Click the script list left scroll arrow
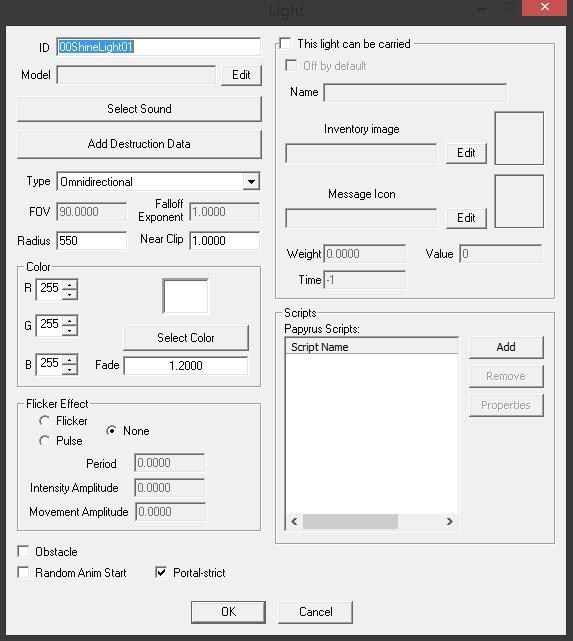This screenshot has height=641, width=573. coord(294,521)
